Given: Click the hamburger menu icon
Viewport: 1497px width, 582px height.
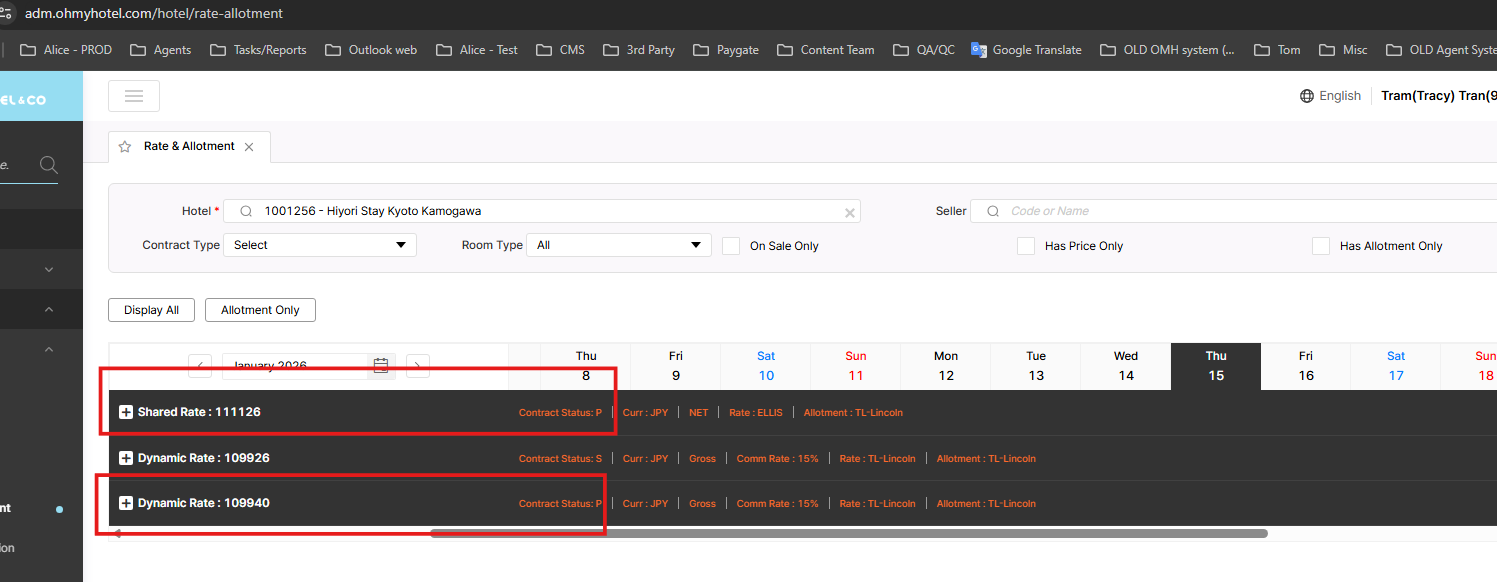Looking at the screenshot, I should (x=134, y=96).
